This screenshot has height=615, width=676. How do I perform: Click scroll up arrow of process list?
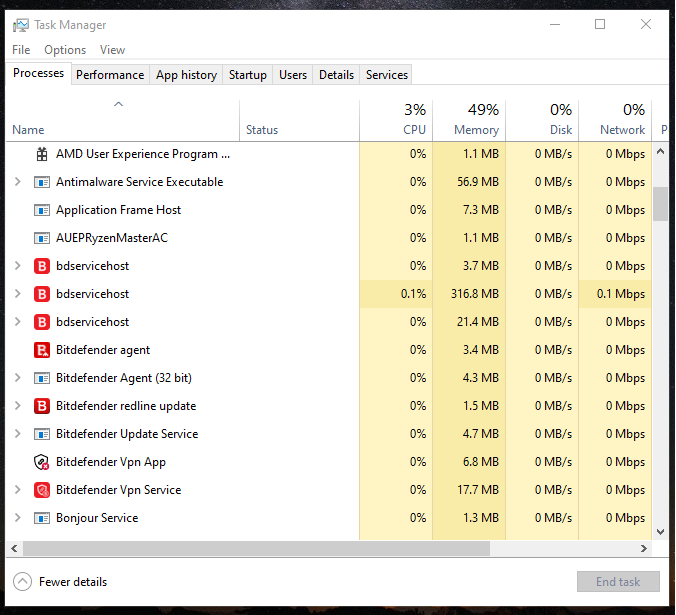pos(660,151)
